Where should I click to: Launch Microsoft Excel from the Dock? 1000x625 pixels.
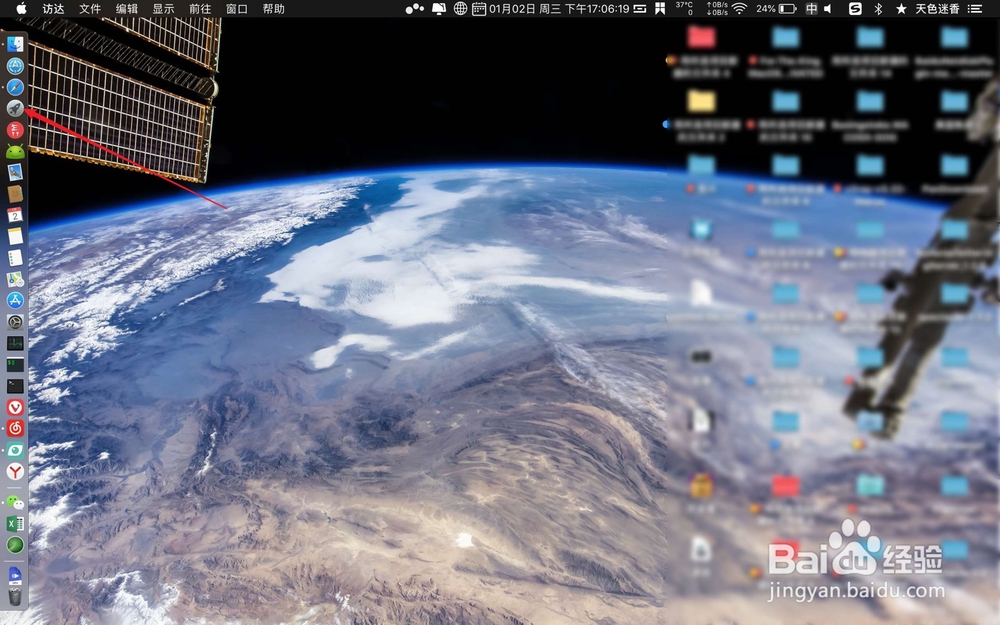click(x=15, y=524)
